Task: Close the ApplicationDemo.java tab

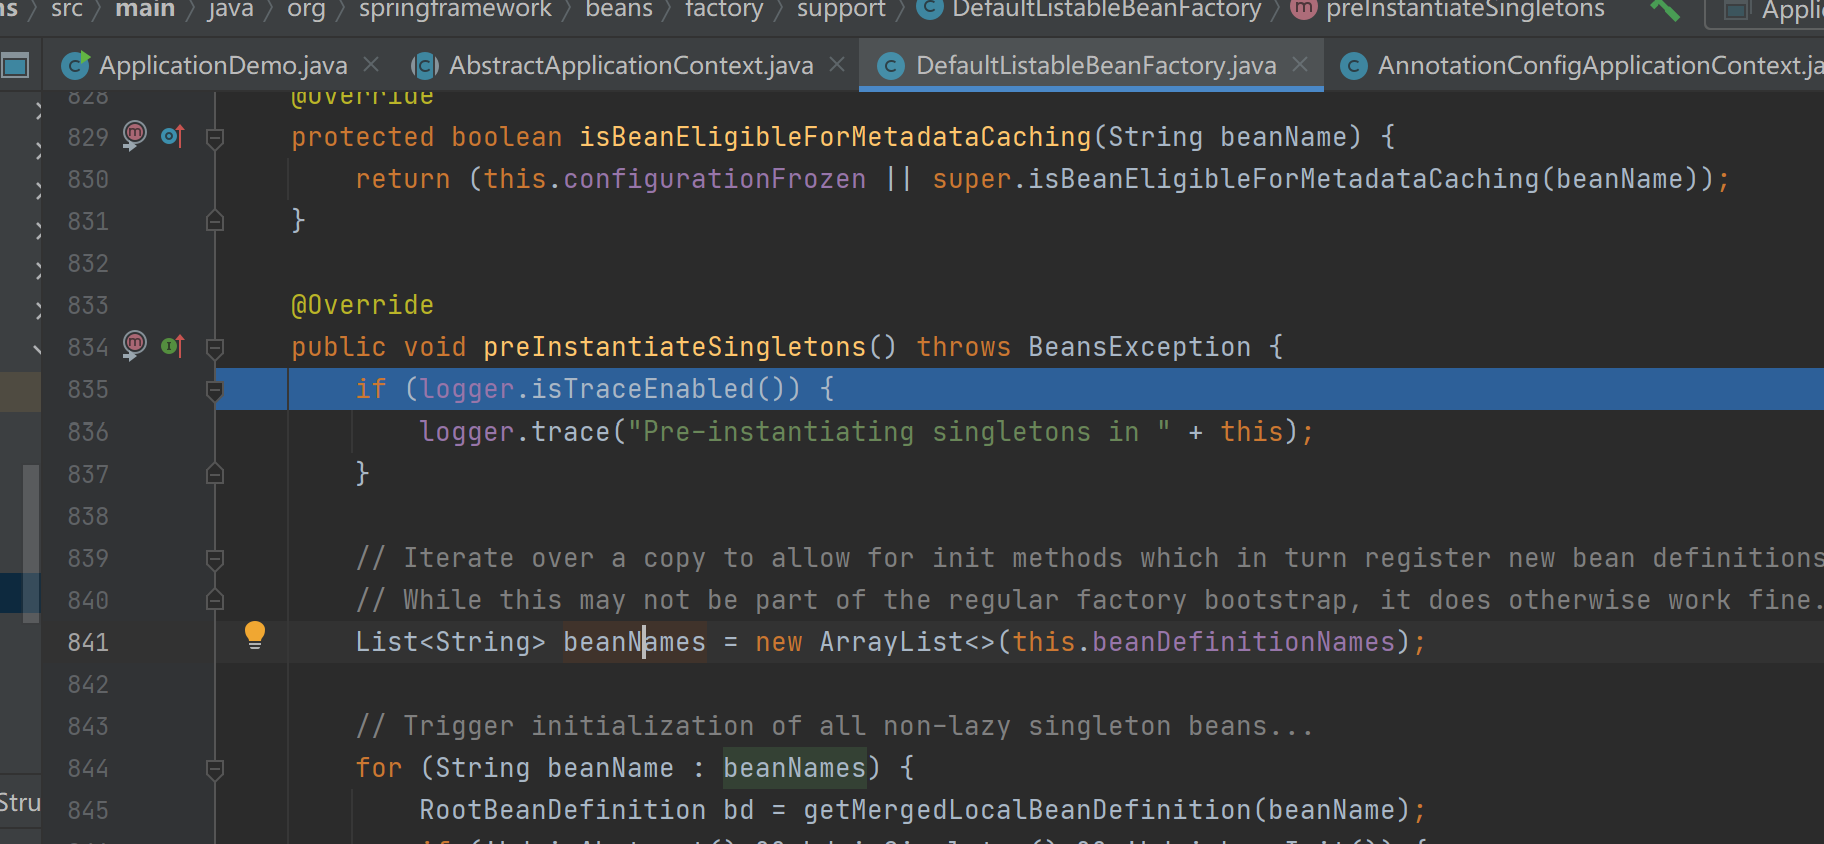Action: pos(371,64)
